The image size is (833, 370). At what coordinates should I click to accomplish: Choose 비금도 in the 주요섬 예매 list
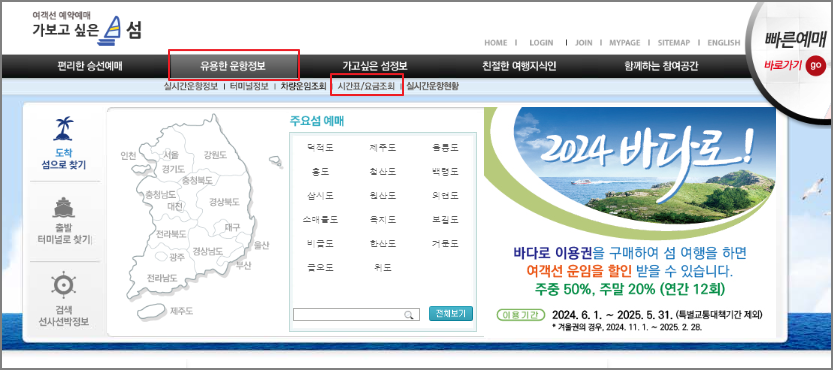pyautogui.click(x=320, y=243)
